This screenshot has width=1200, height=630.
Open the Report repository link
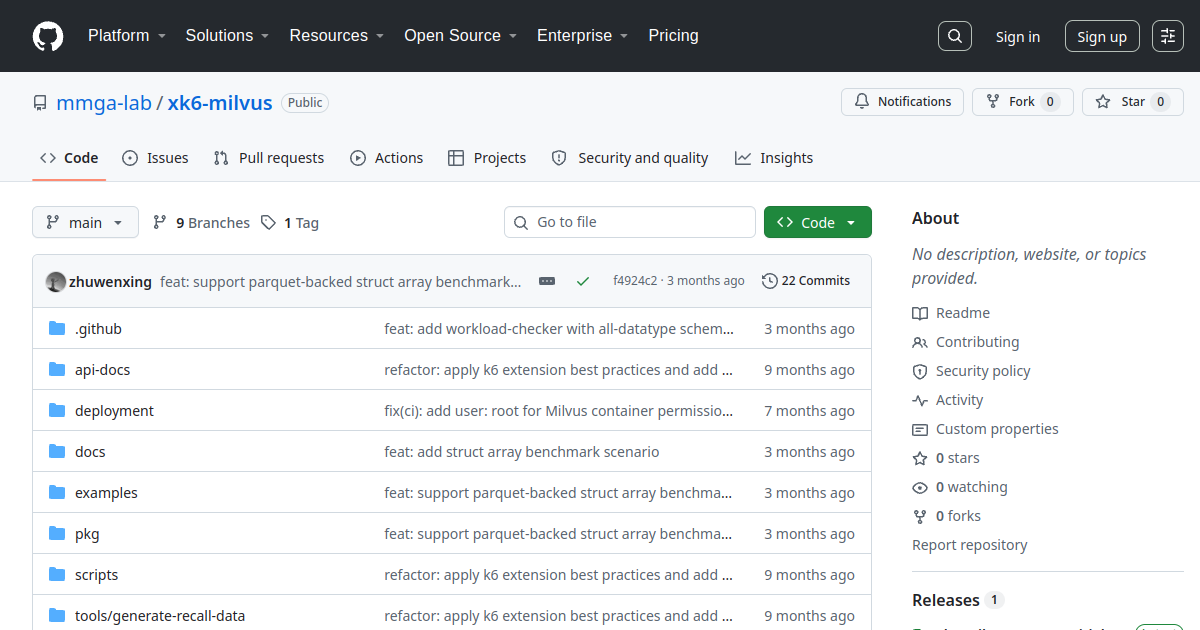[x=969, y=545]
